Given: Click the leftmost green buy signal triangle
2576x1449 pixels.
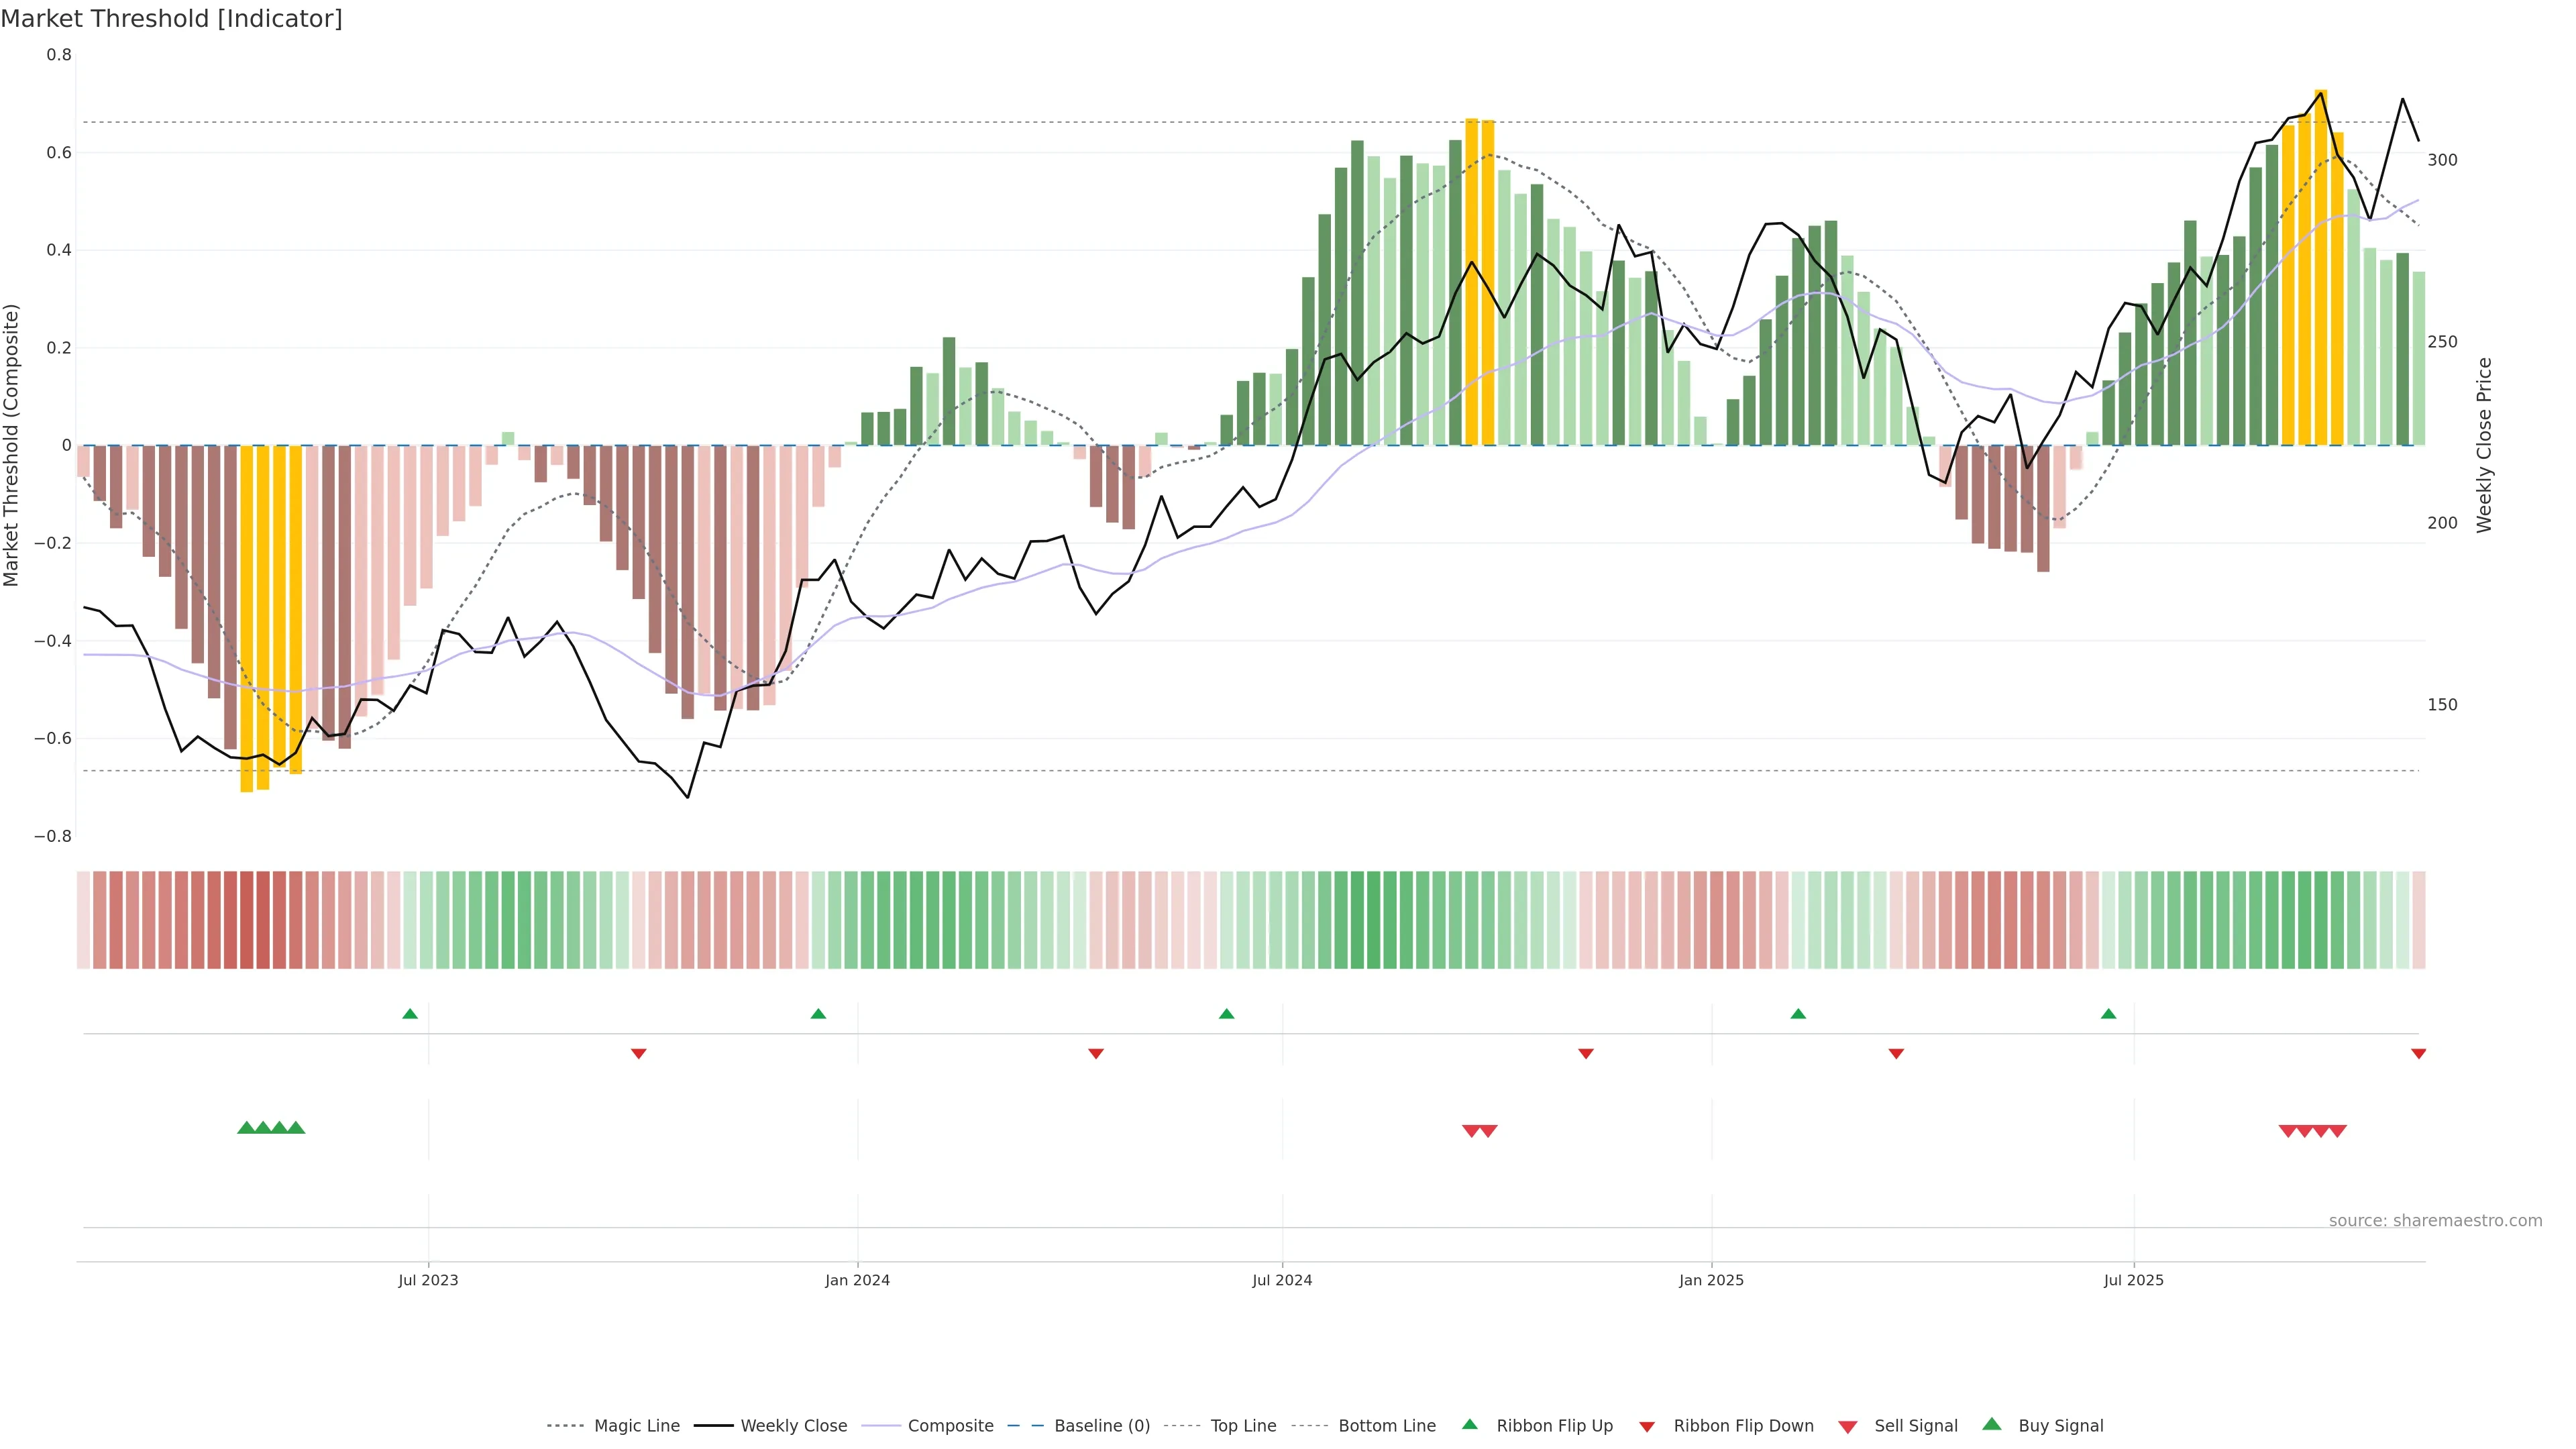Looking at the screenshot, I should click(x=246, y=1128).
